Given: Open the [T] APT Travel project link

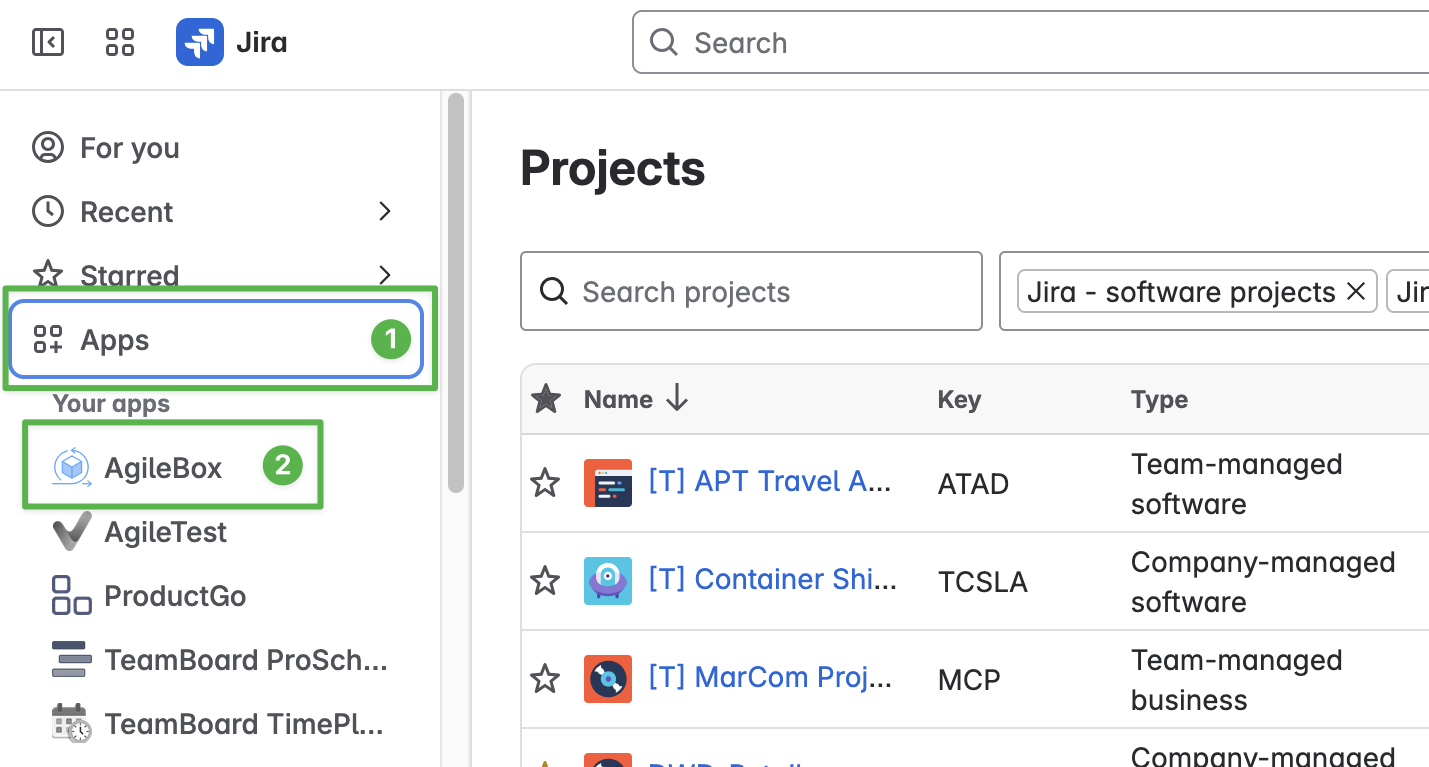Looking at the screenshot, I should (x=769, y=482).
